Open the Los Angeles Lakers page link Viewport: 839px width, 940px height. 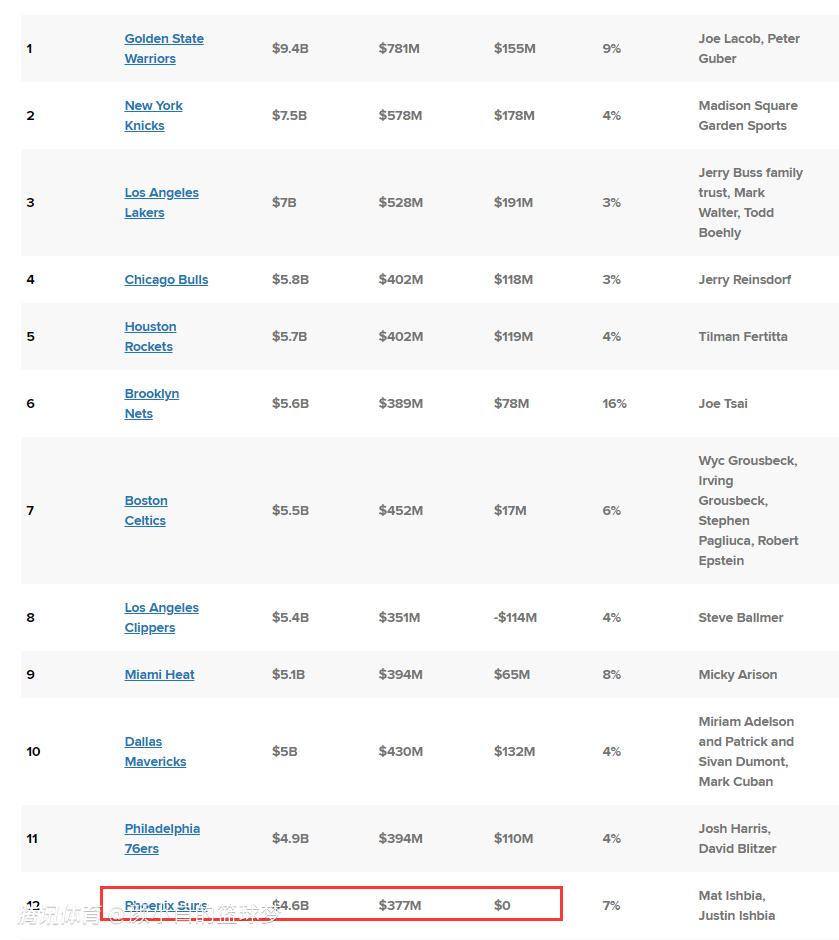tap(161, 193)
